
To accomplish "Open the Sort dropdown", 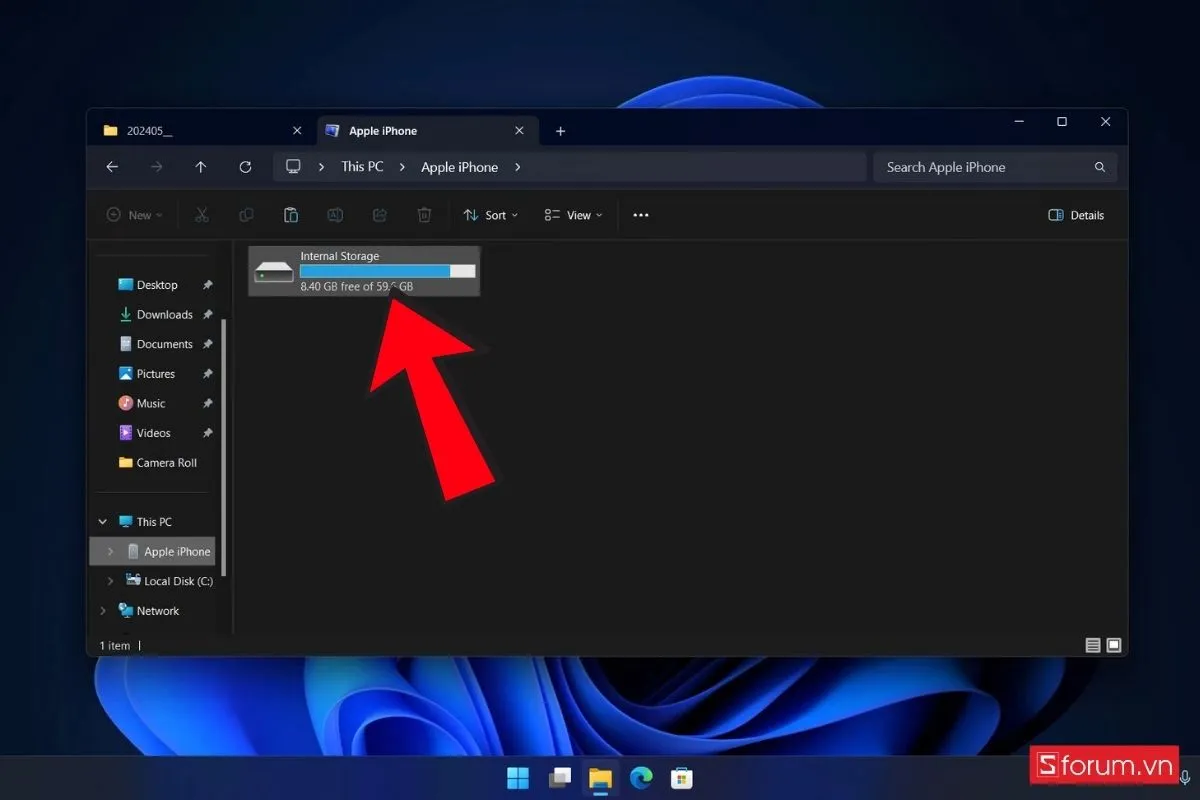I will pyautogui.click(x=490, y=215).
